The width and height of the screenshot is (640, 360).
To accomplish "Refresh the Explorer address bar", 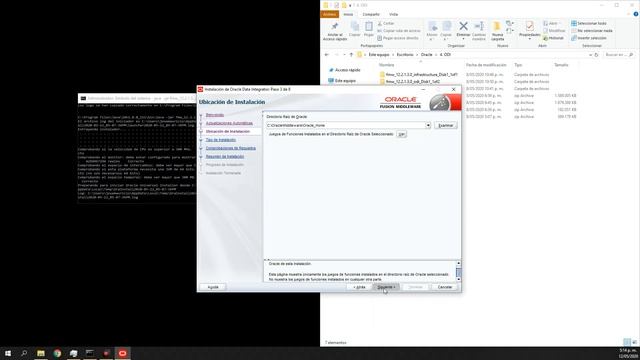I will click(x=596, y=55).
